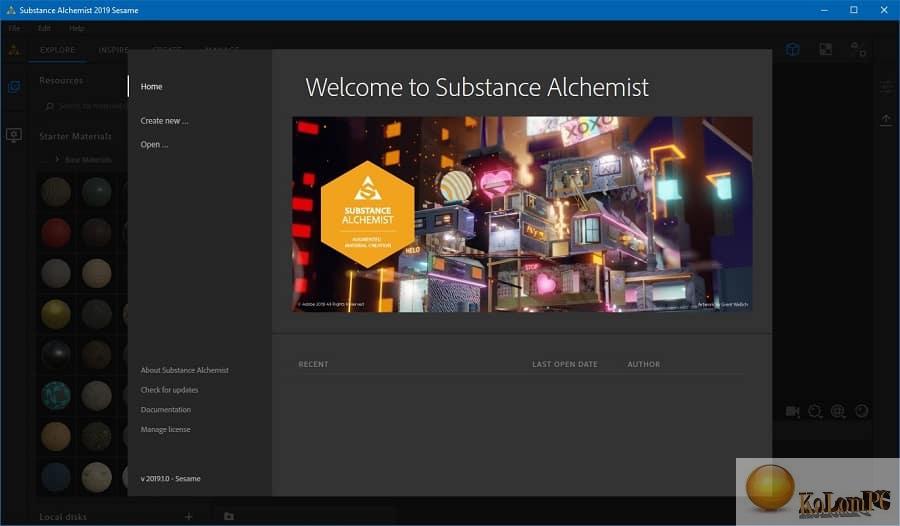The height and width of the screenshot is (526, 900).
Task: Switch to the EXPLORE tab
Action: (57, 50)
